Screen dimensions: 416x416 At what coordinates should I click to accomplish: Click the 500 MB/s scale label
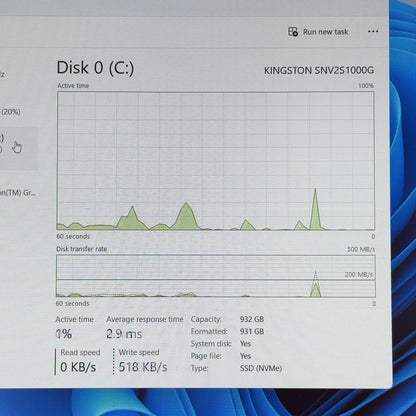[361, 249]
